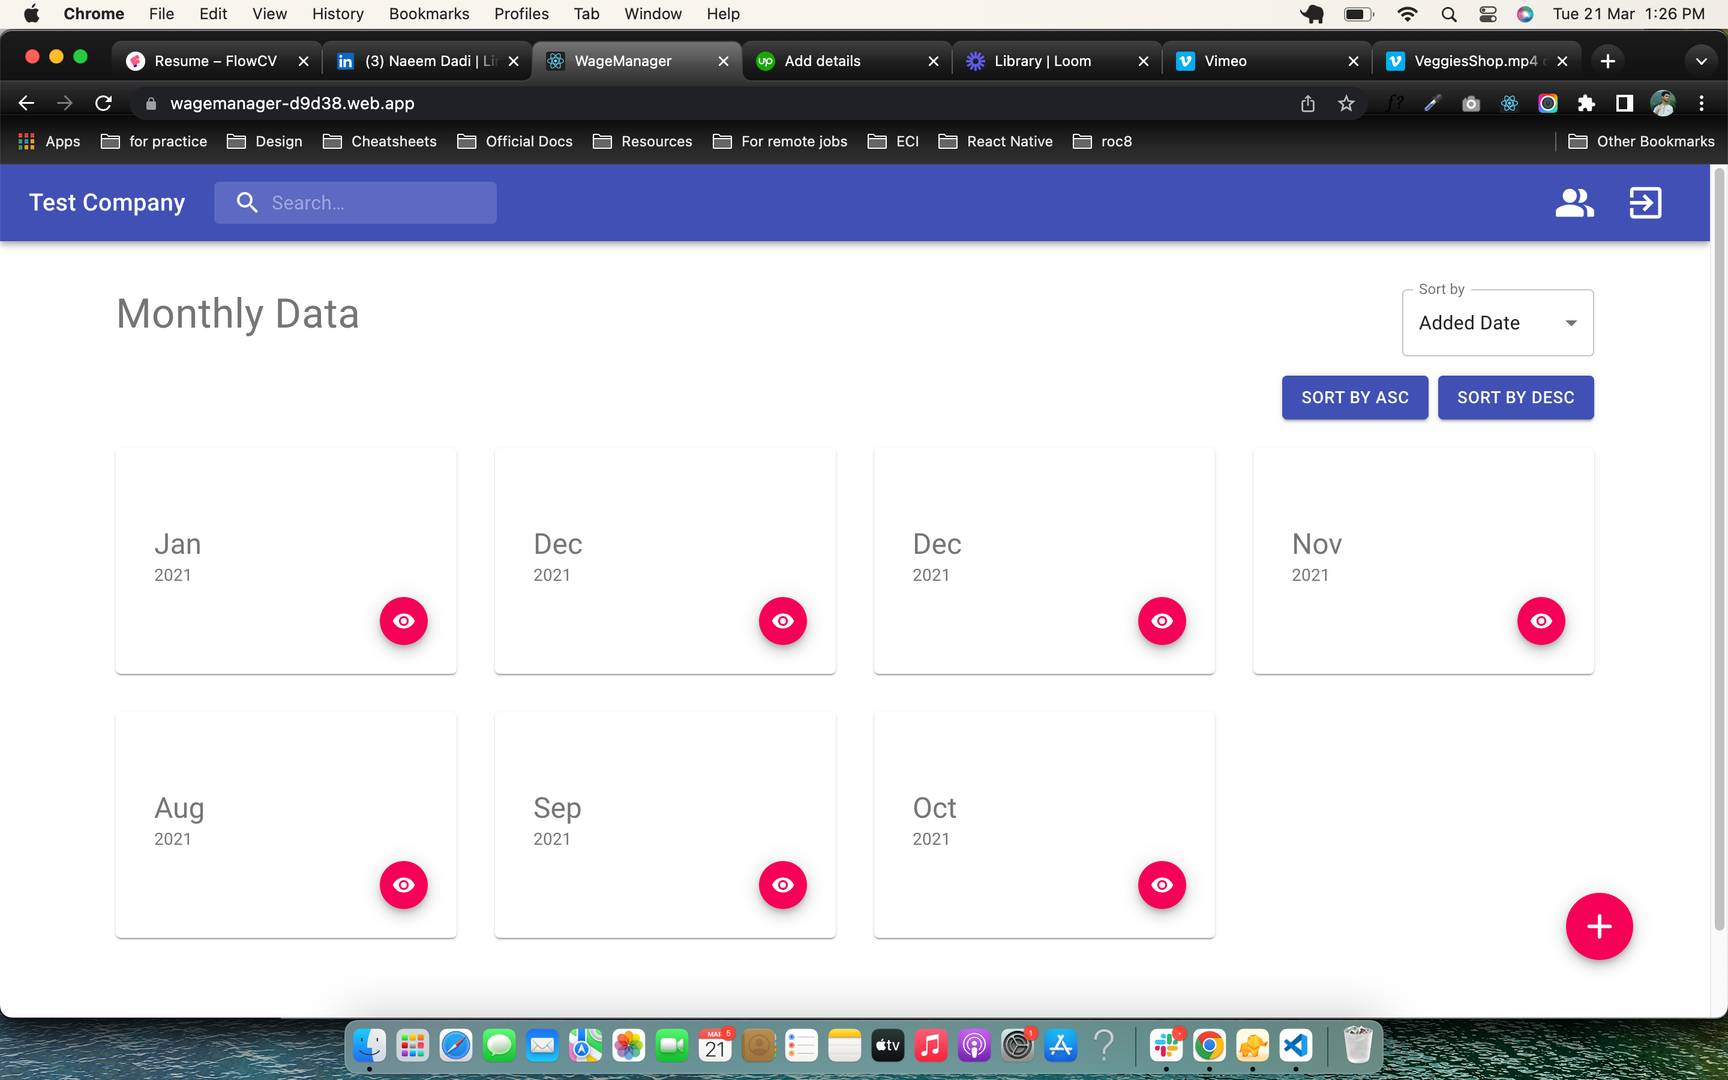Expand Chrome tab search chevron
Screen dimensions: 1728x1080
[1700, 61]
